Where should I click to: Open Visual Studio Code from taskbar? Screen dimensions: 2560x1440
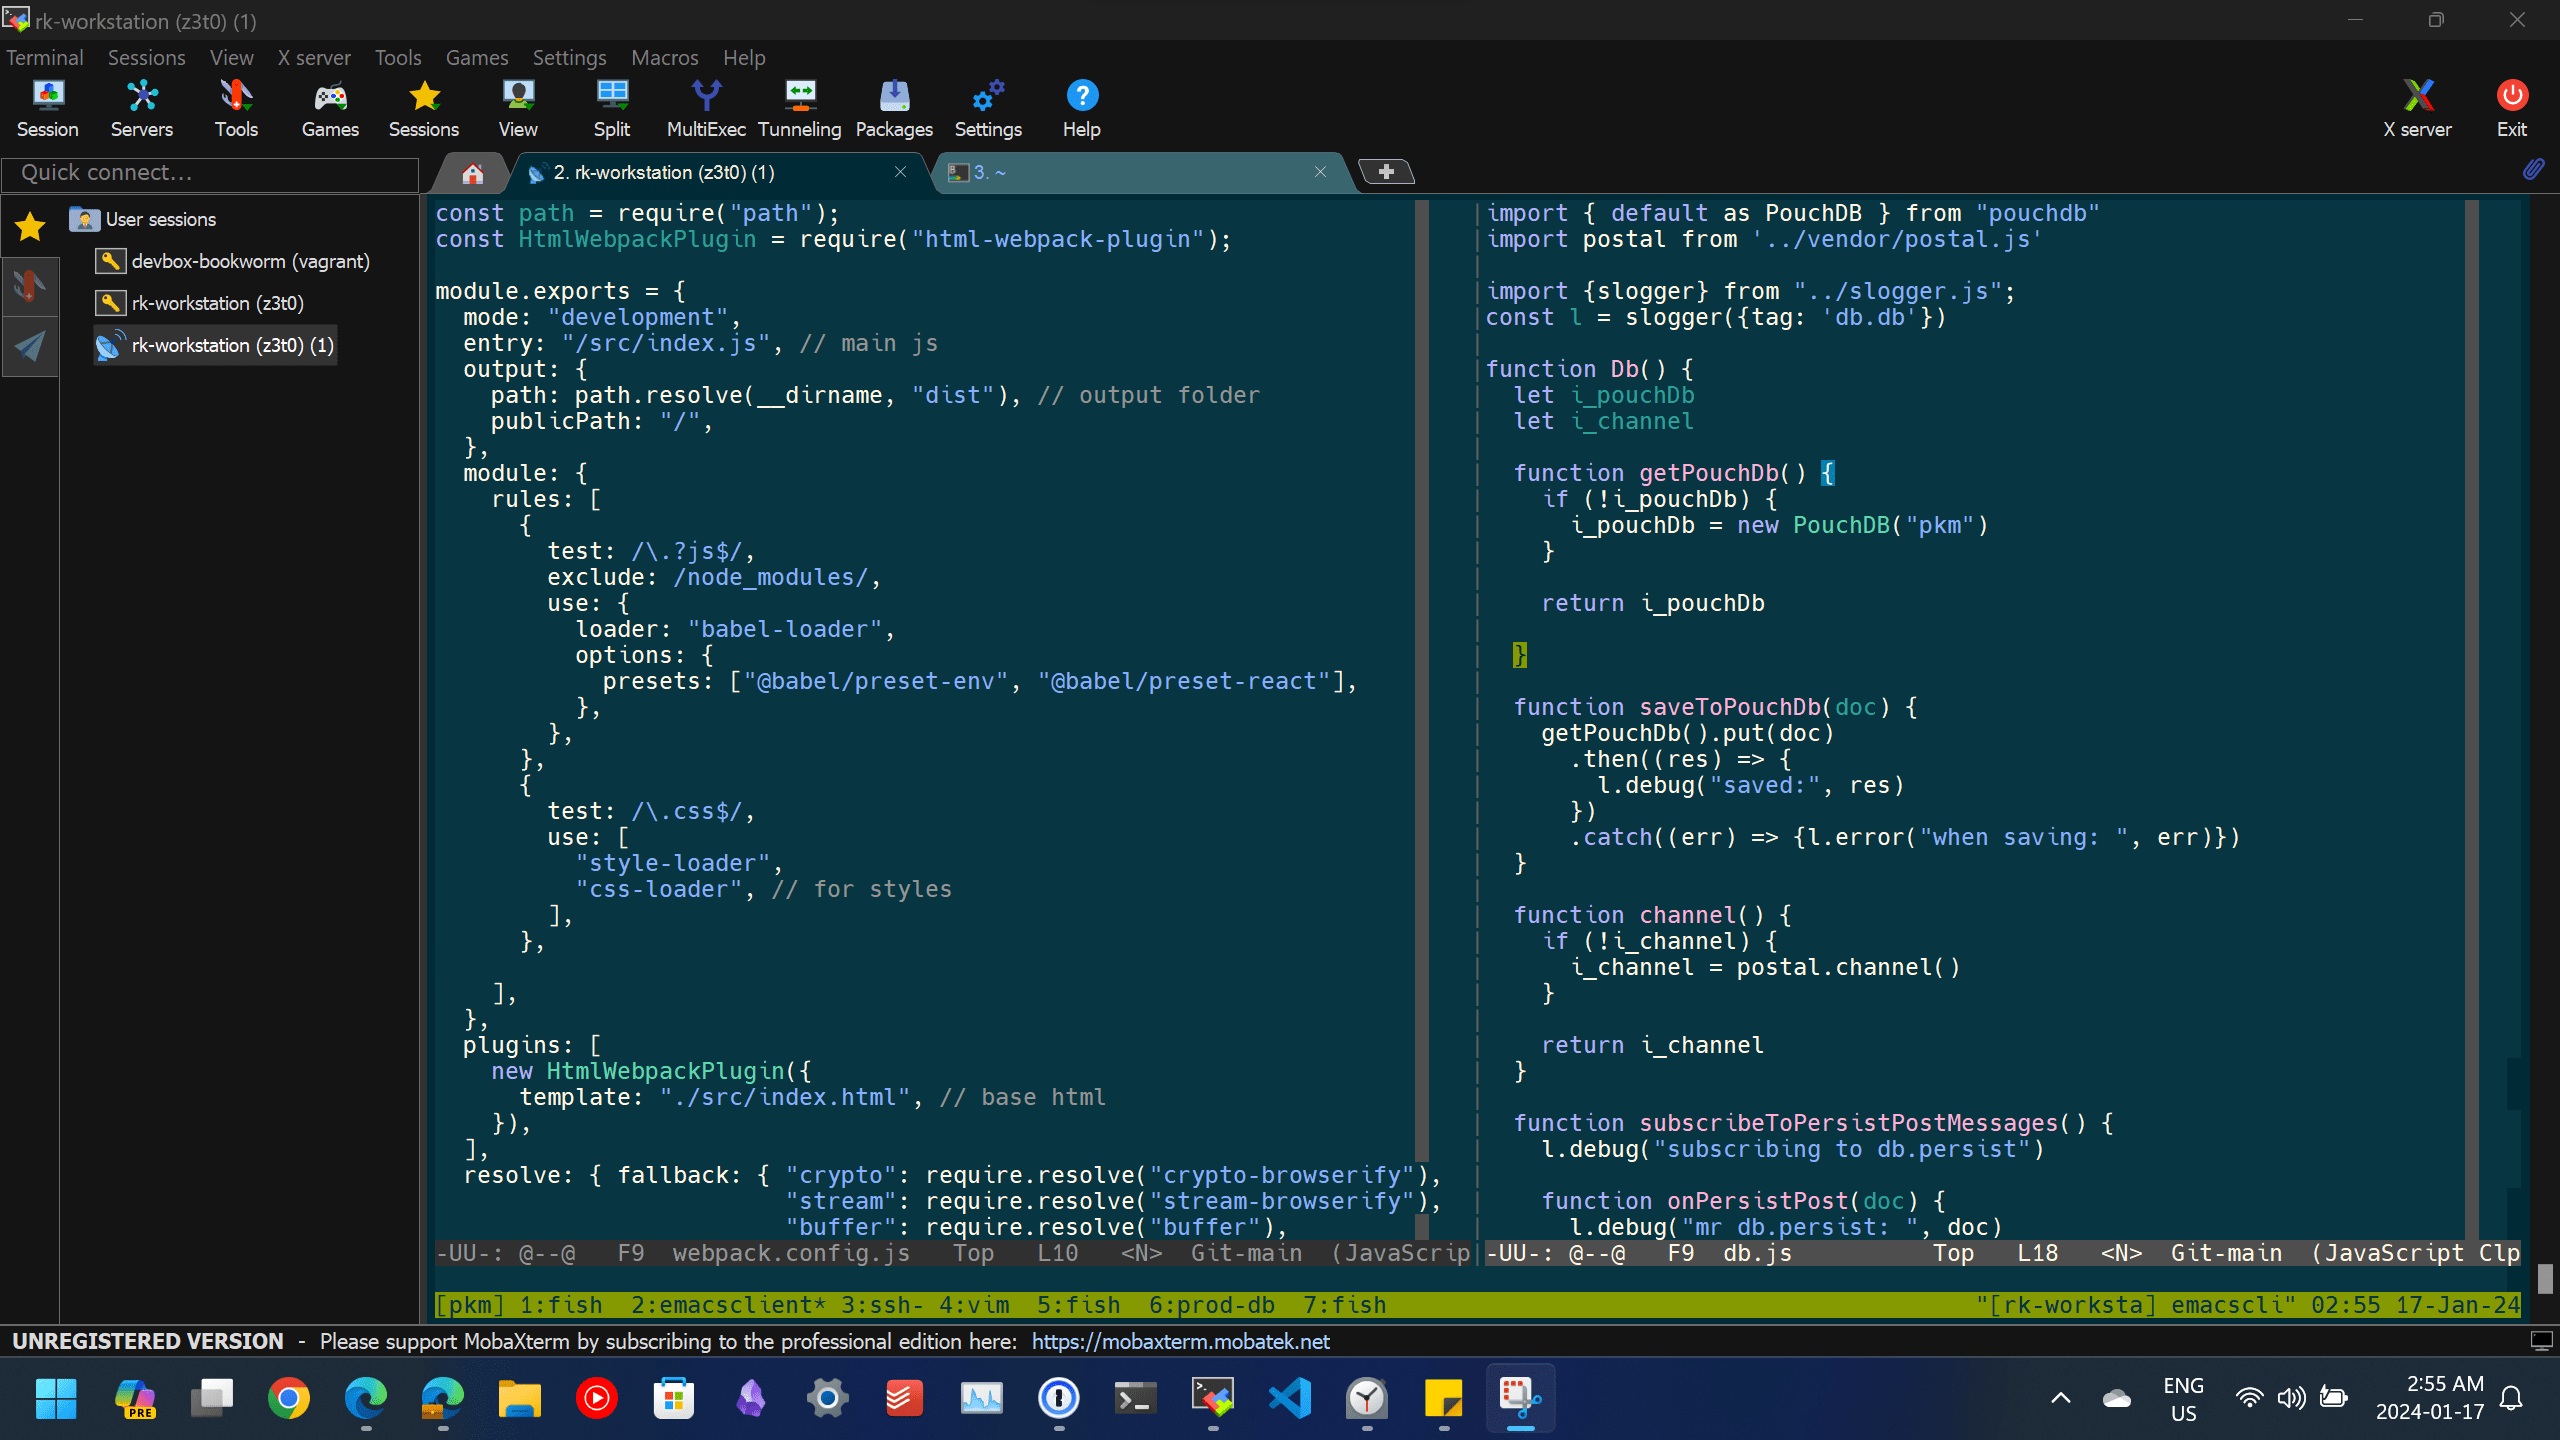(1290, 1398)
